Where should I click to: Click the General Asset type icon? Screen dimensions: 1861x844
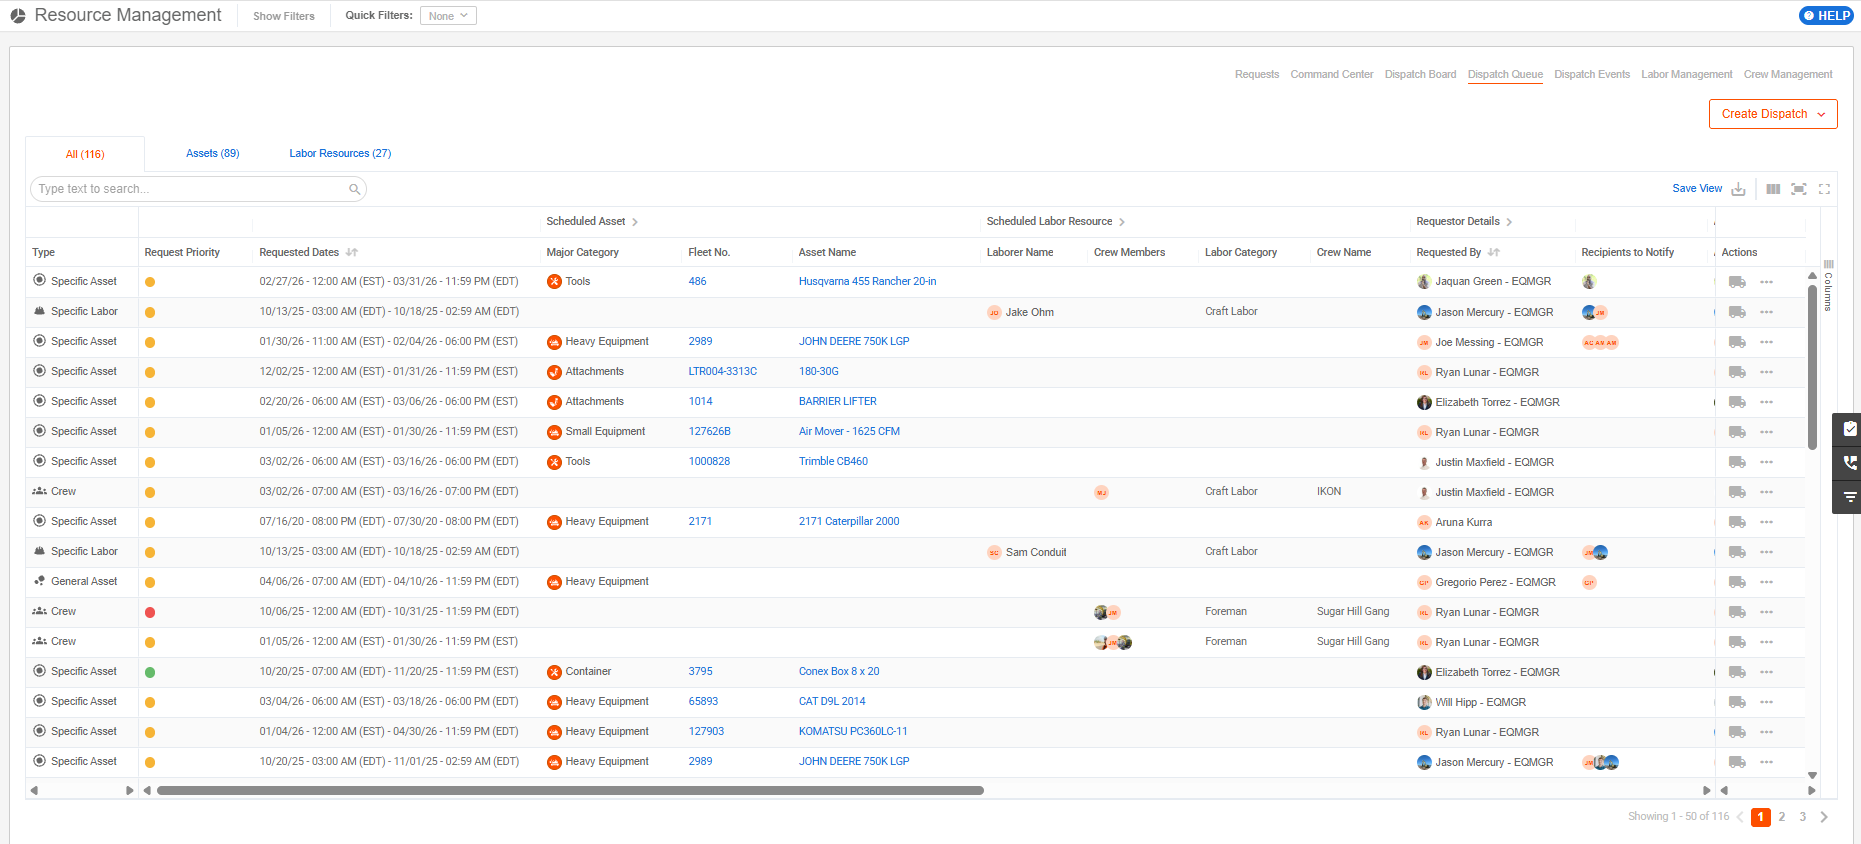(40, 581)
